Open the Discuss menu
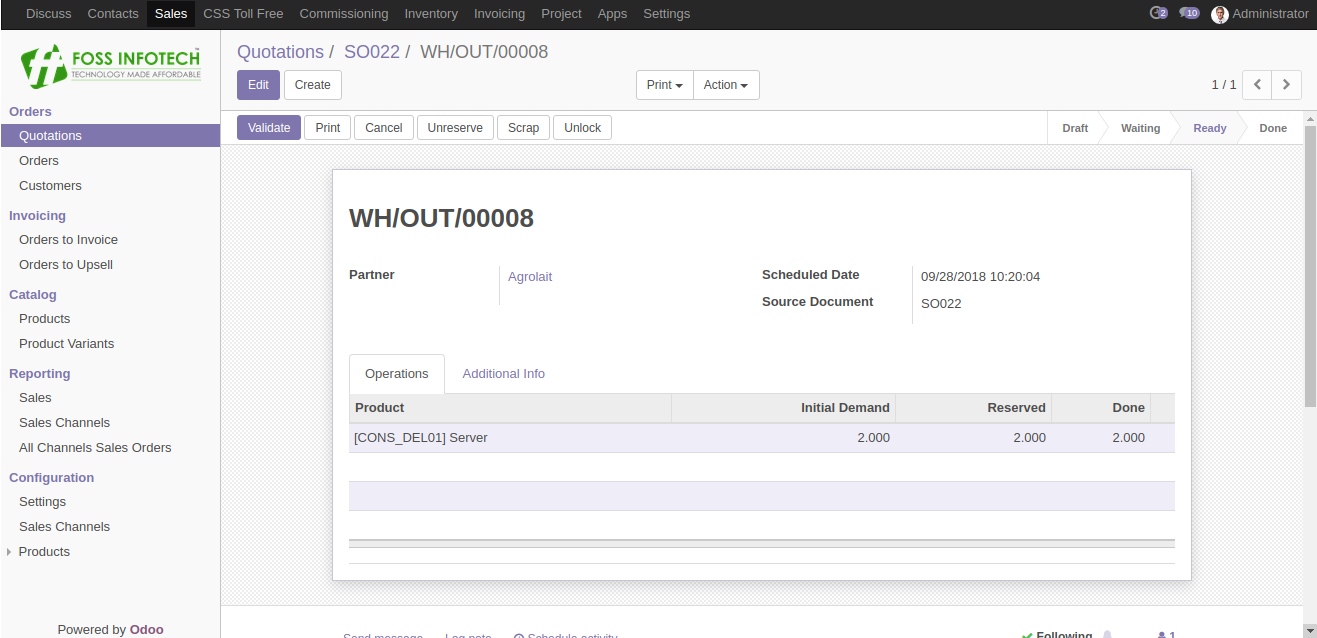Viewport: 1317px width, 638px height. (x=49, y=14)
